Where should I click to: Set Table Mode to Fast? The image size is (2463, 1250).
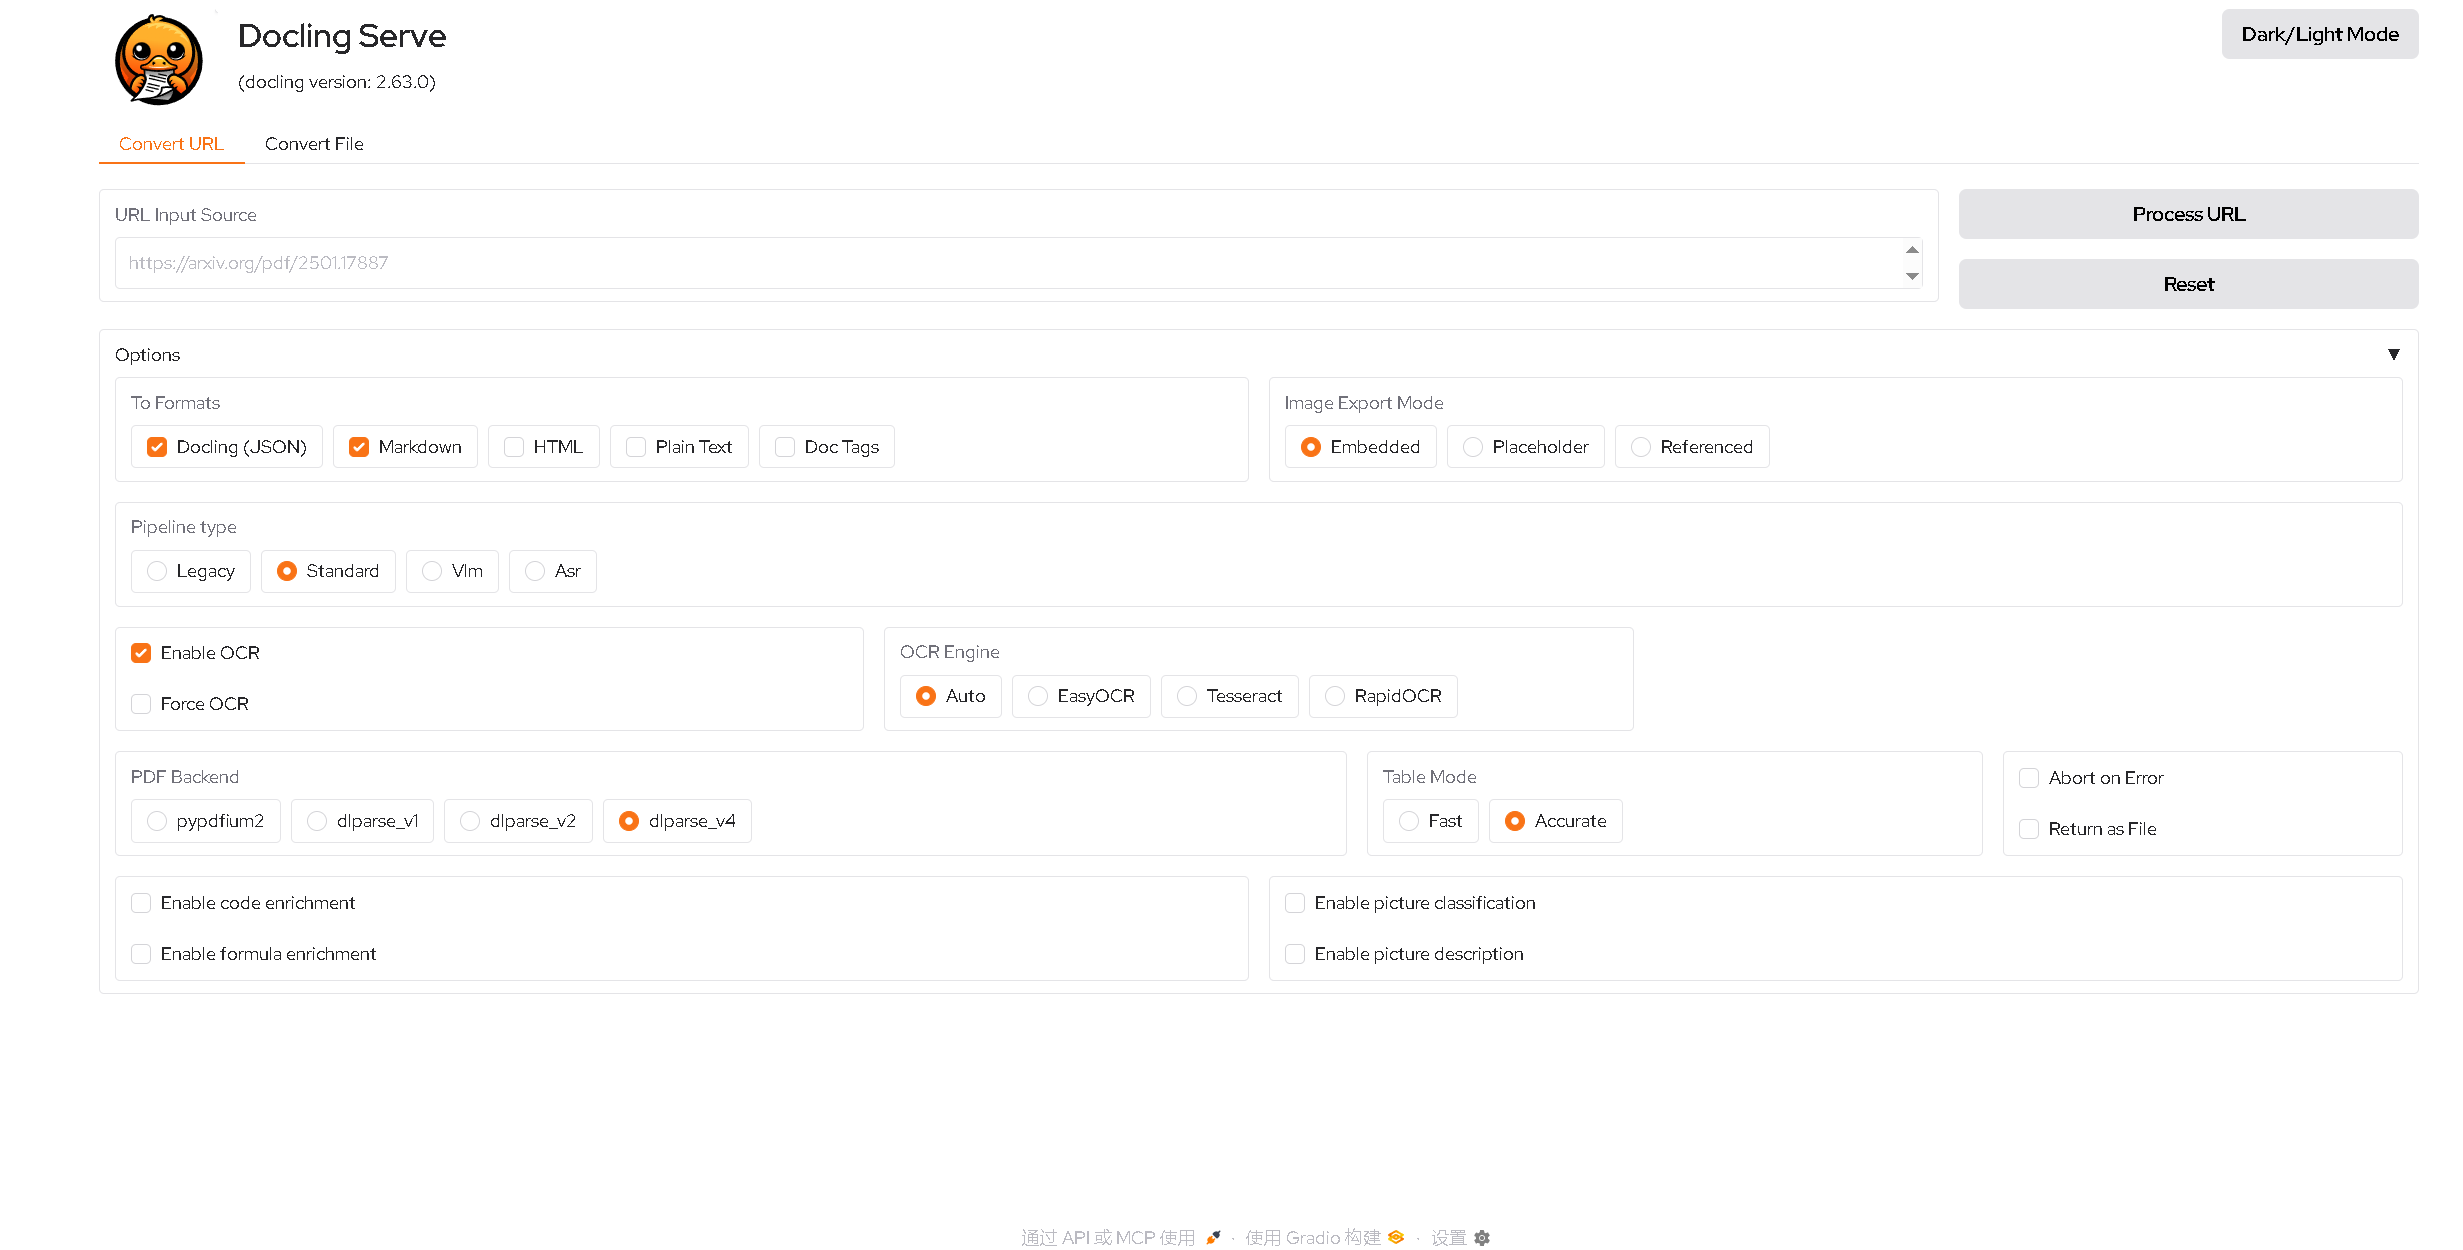pyautogui.click(x=1409, y=821)
